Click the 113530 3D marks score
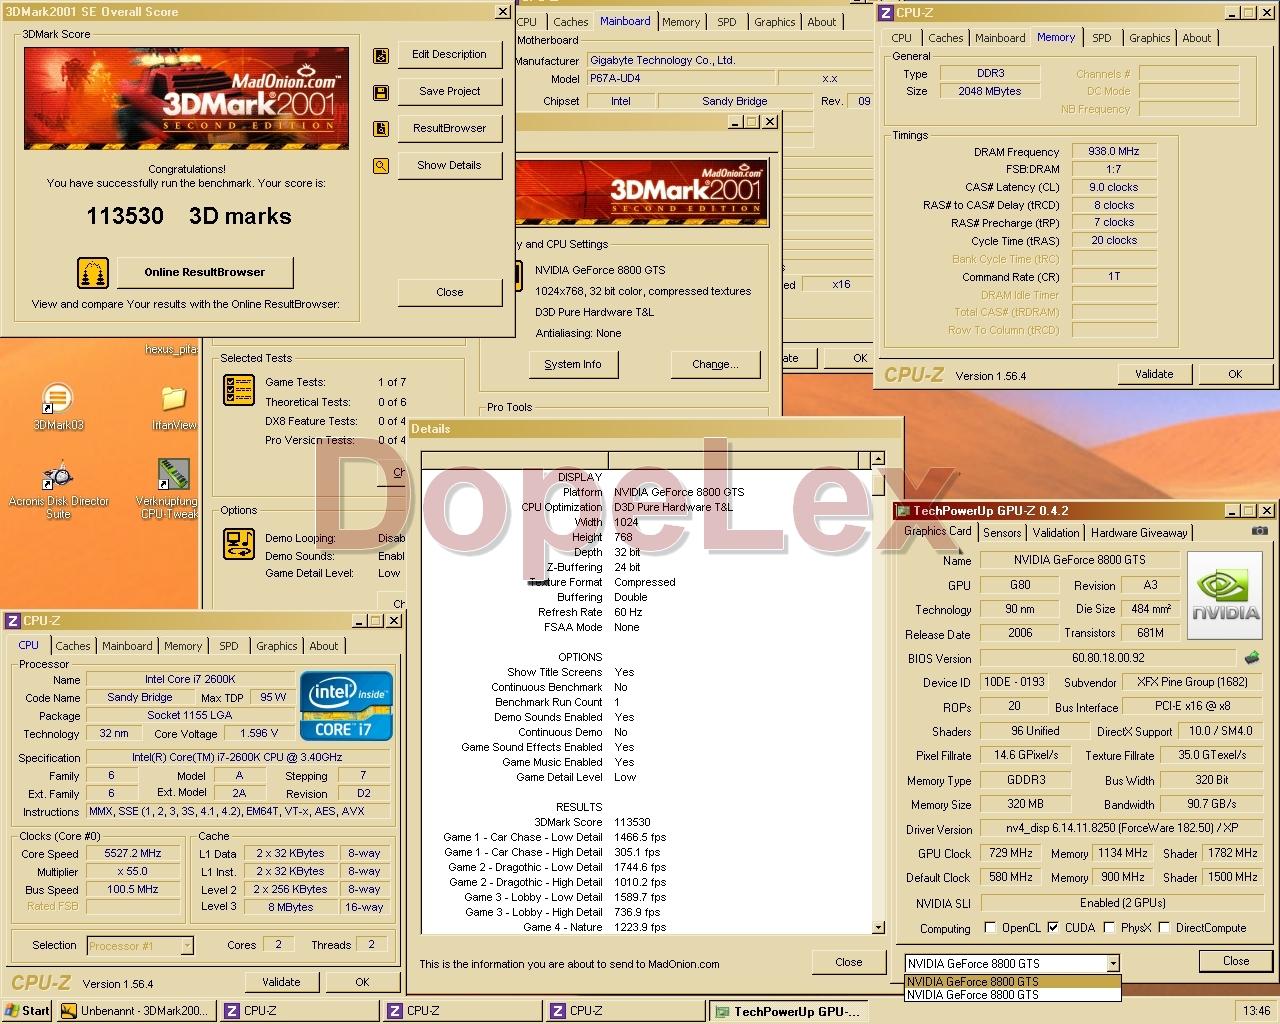The width and height of the screenshot is (1280, 1024). 188,216
